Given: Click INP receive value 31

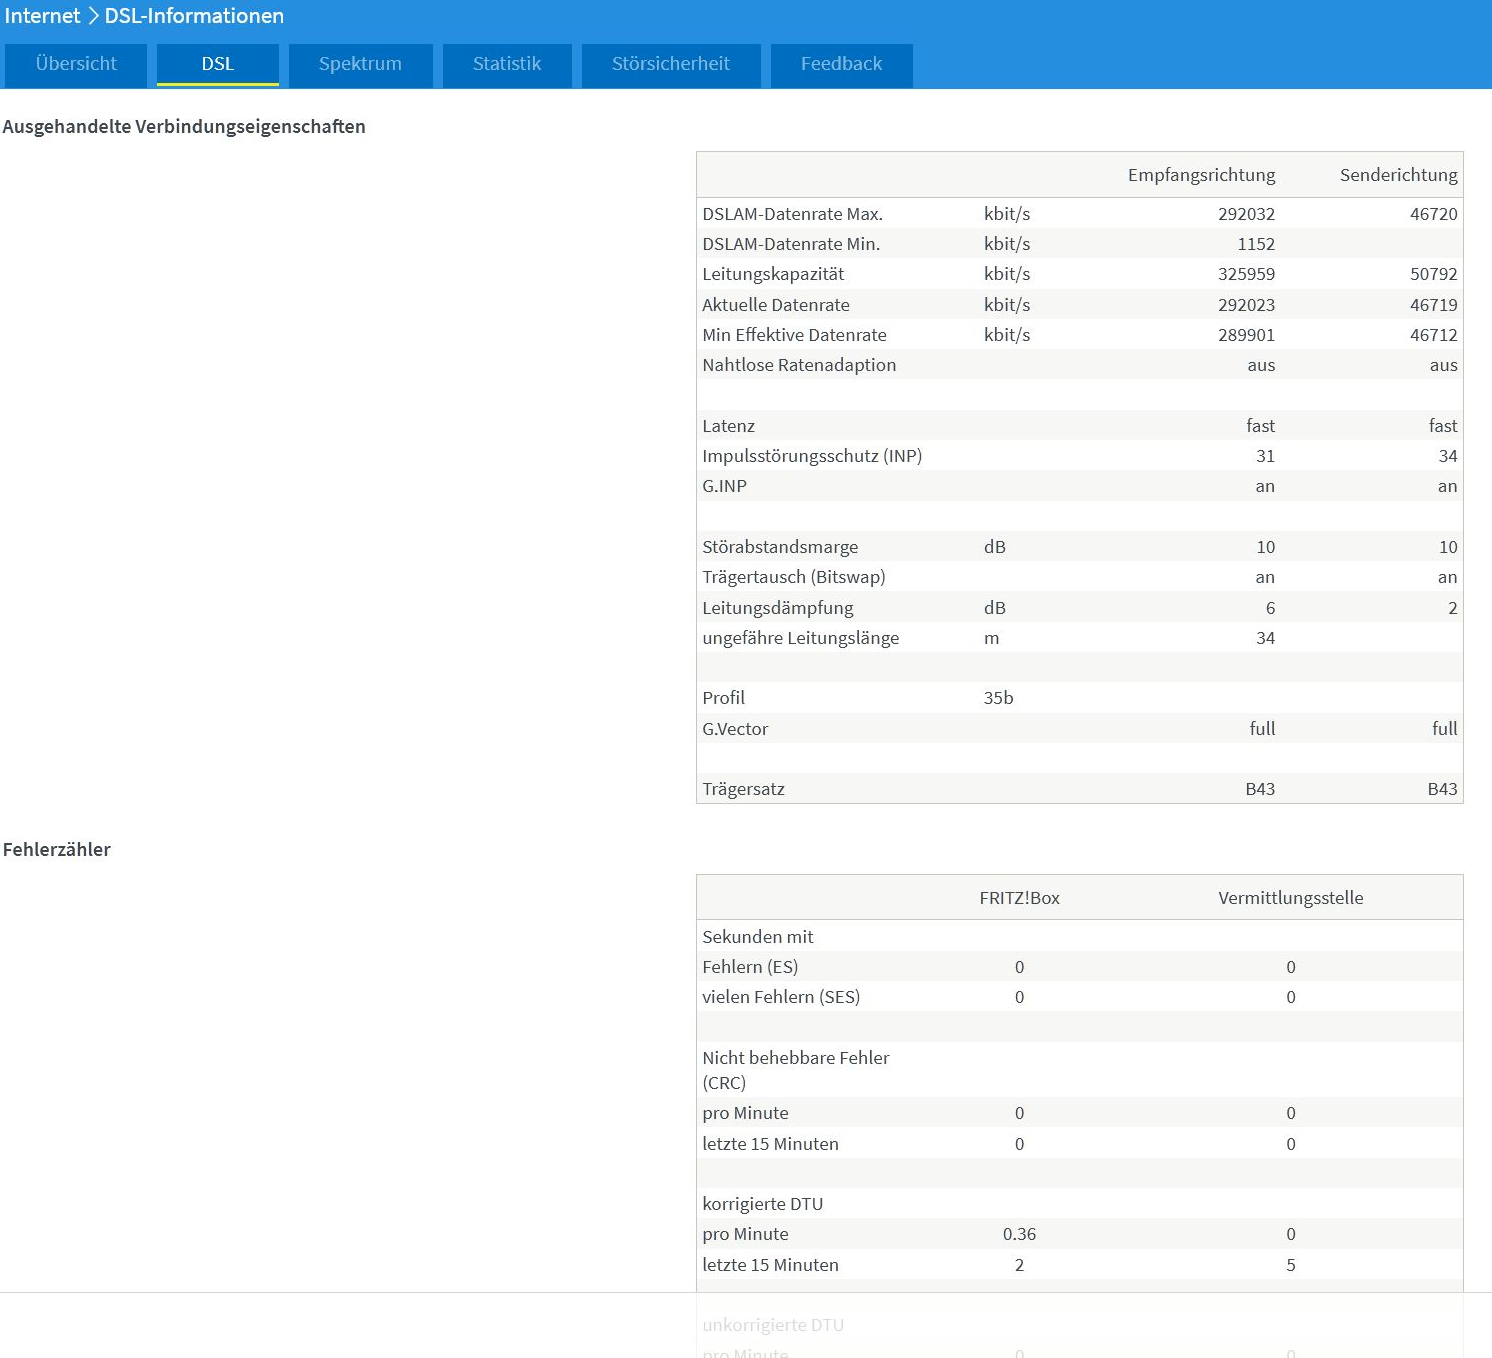Looking at the screenshot, I should tap(1266, 456).
